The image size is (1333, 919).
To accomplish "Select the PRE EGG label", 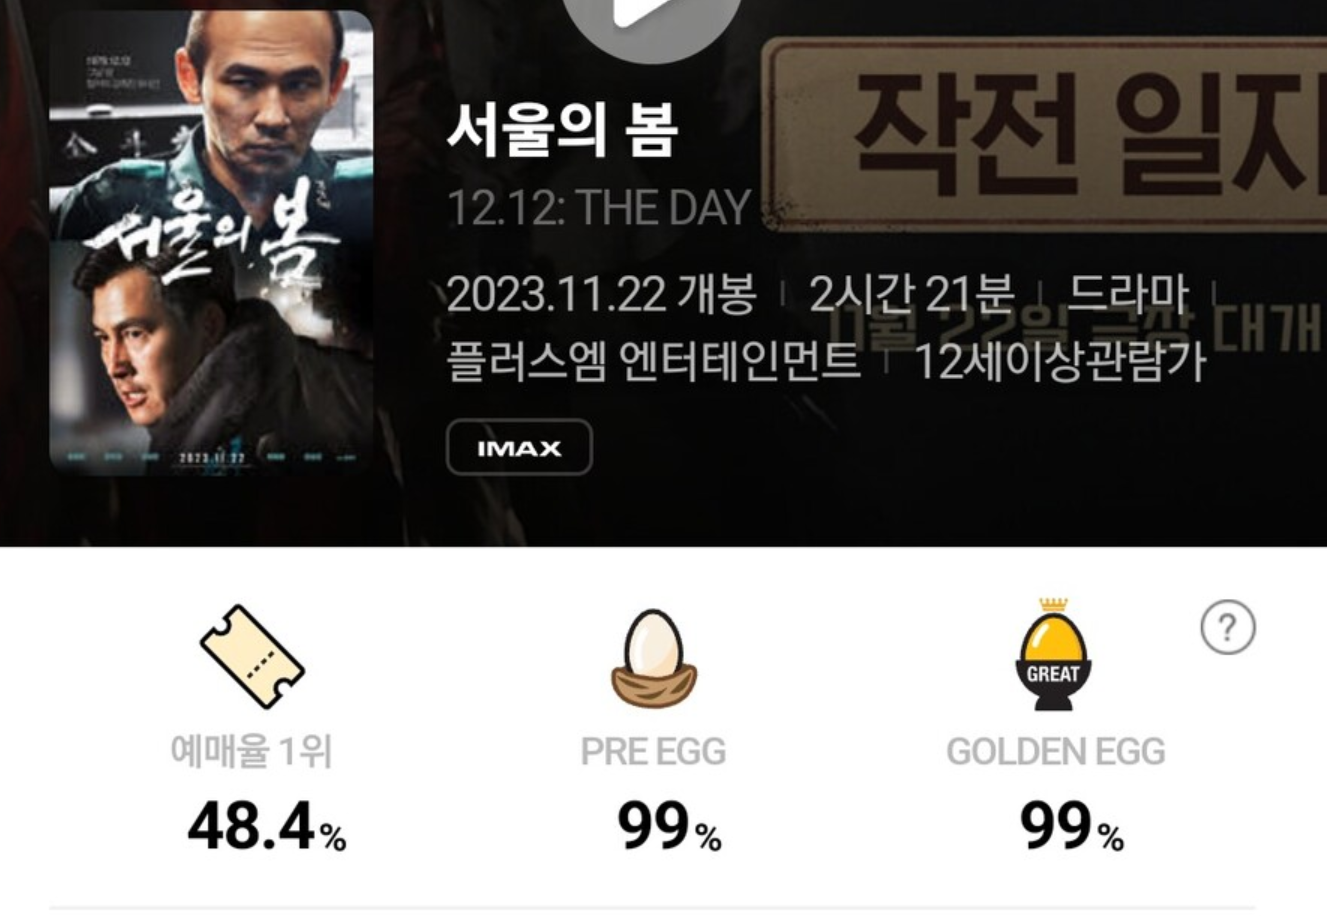I will tap(654, 752).
